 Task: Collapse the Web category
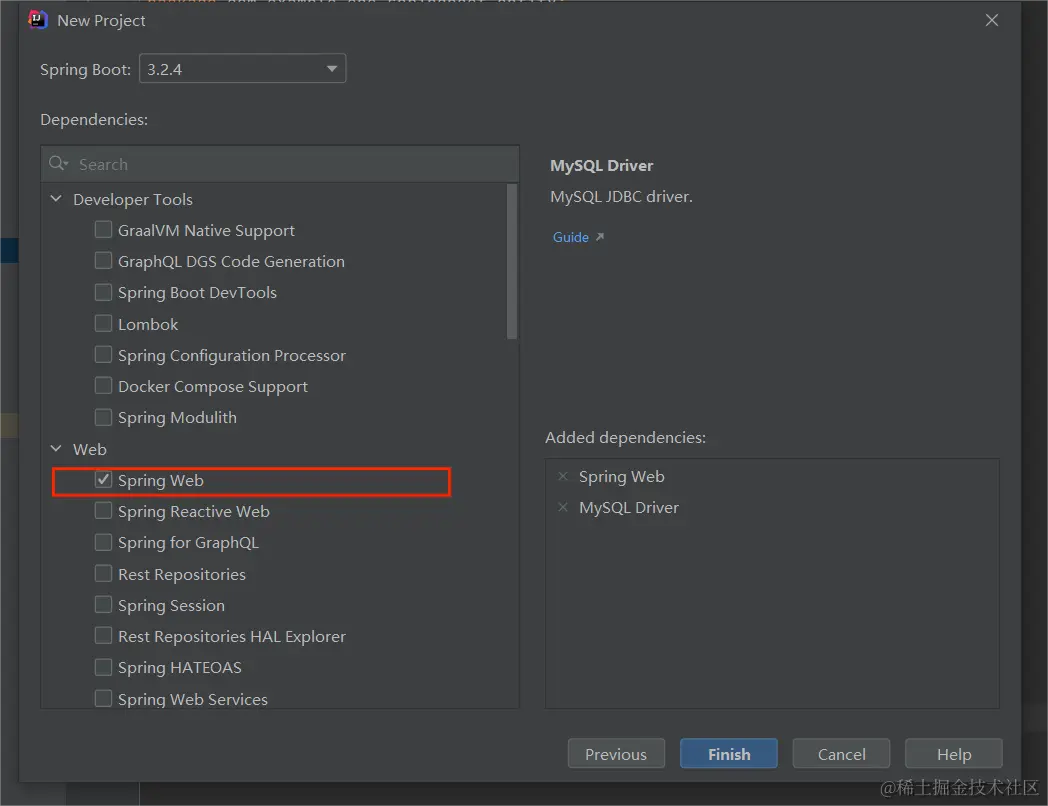pos(56,448)
